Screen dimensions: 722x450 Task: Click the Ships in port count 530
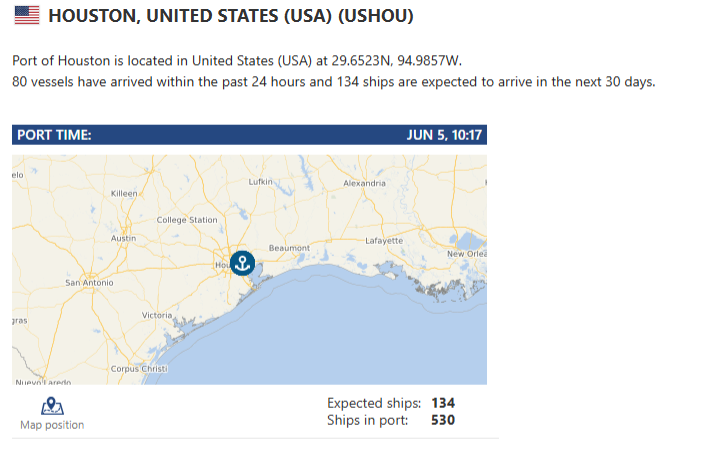(x=443, y=420)
